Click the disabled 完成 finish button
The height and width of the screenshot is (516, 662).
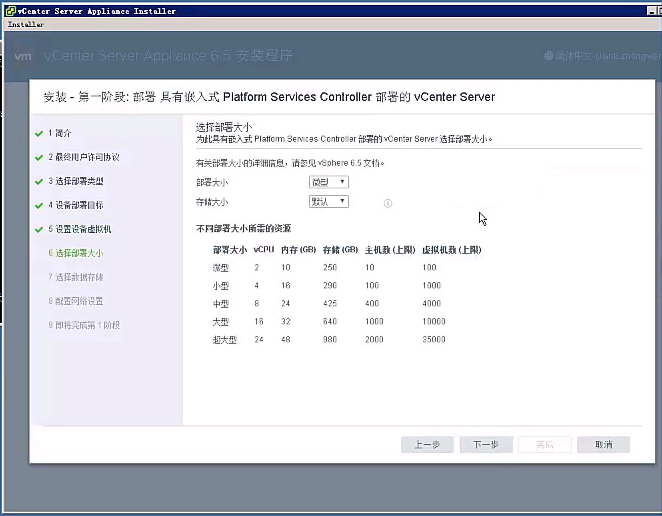click(x=545, y=444)
